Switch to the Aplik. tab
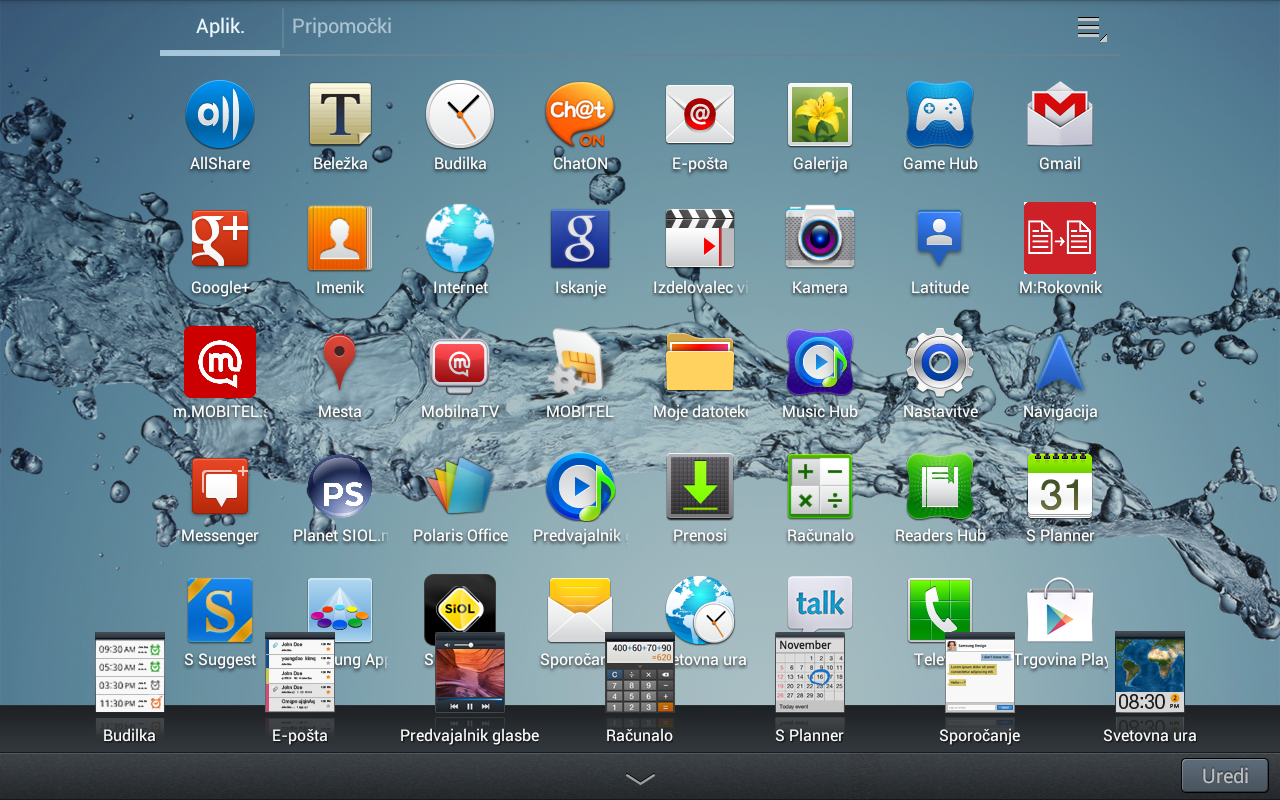This screenshot has width=1280, height=800. pyautogui.click(x=220, y=27)
